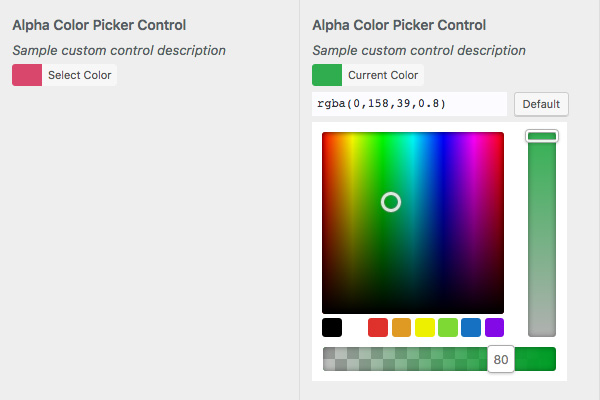Screen dimensions: 600x400
Task: Click the solid green end of alpha slider
Action: pos(540,359)
